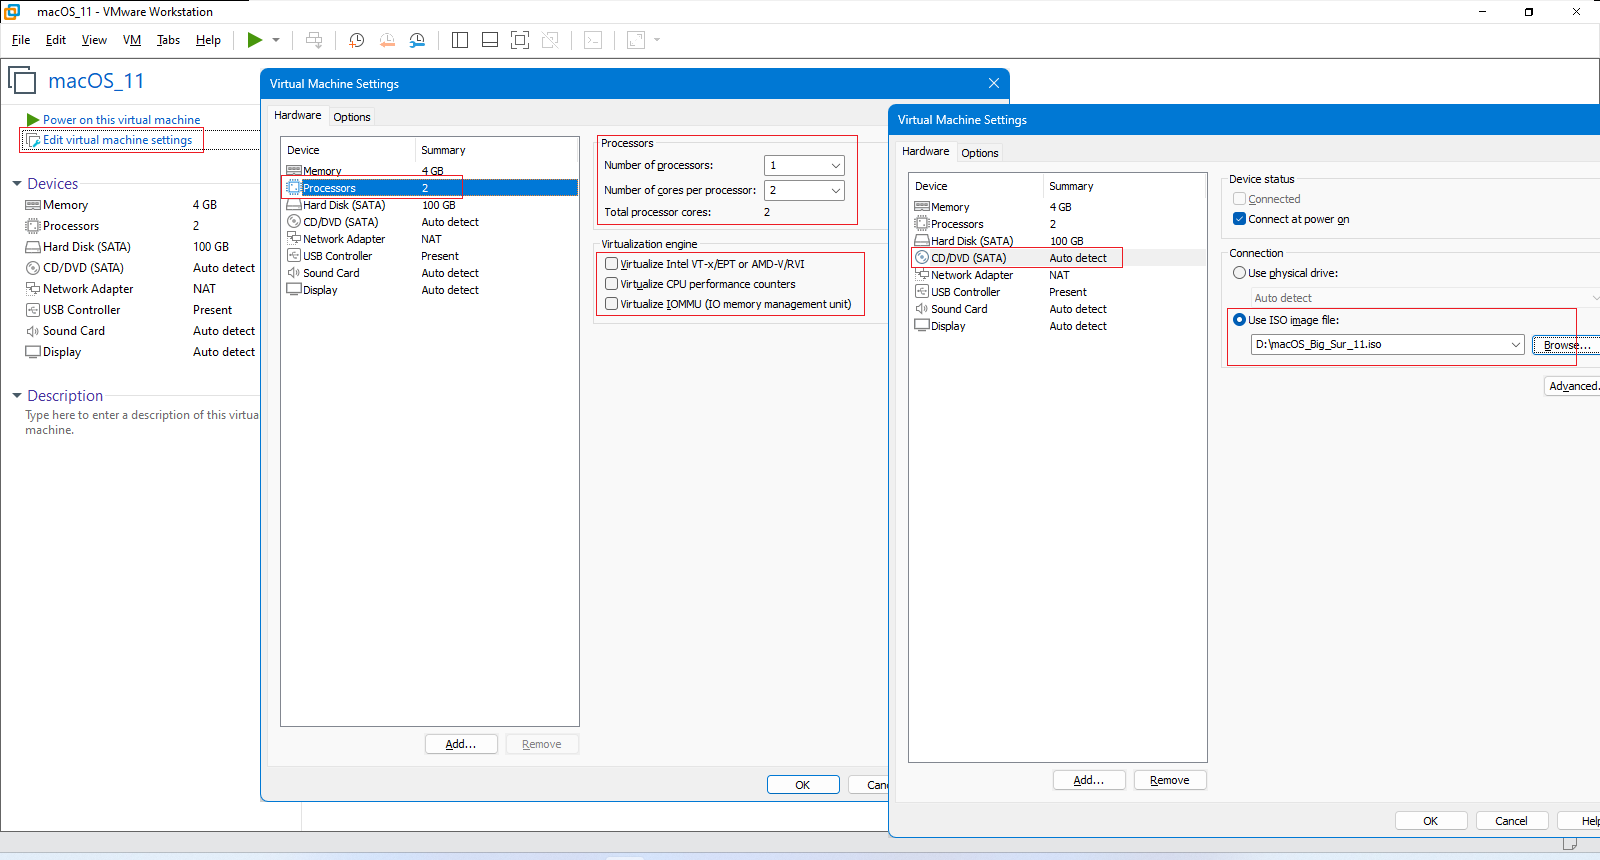Click Add button in left settings dialog
The height and width of the screenshot is (860, 1600).
[x=461, y=744]
